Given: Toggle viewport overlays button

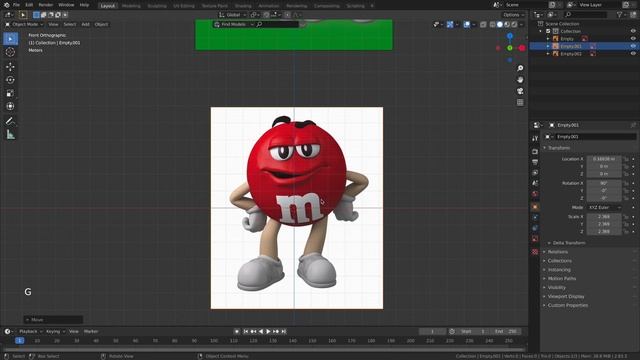Looking at the screenshot, I should 467,24.
